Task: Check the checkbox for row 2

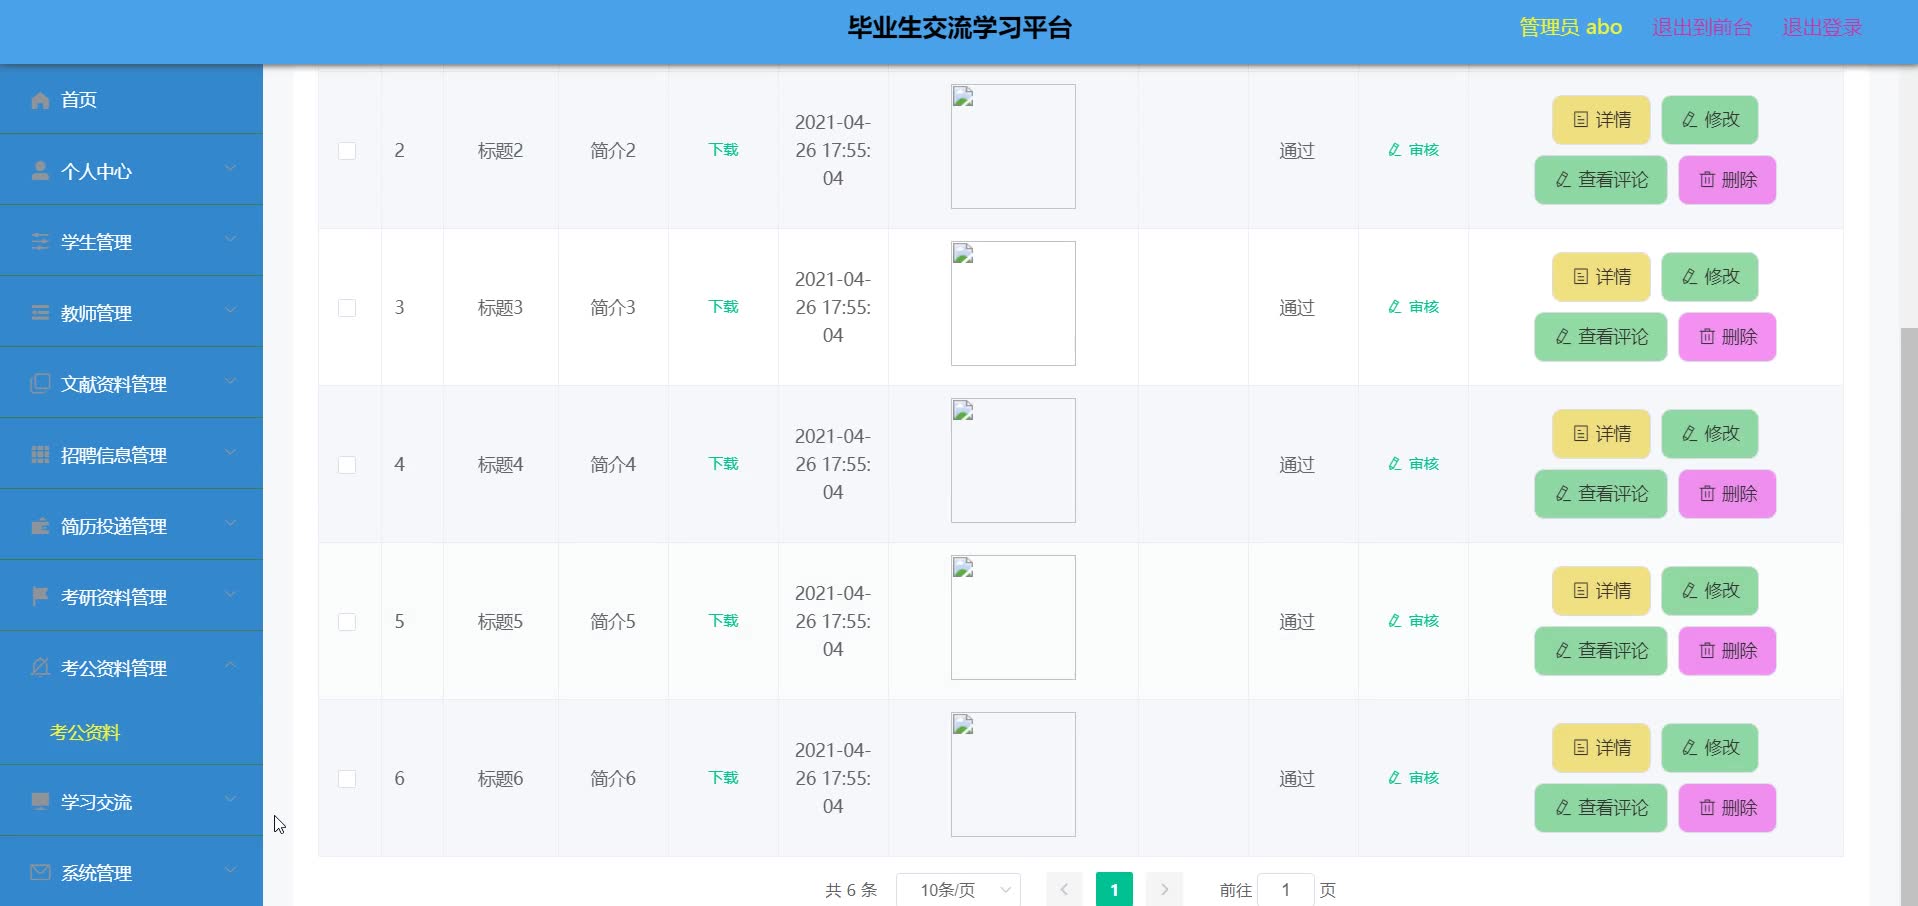Action: coord(347,151)
